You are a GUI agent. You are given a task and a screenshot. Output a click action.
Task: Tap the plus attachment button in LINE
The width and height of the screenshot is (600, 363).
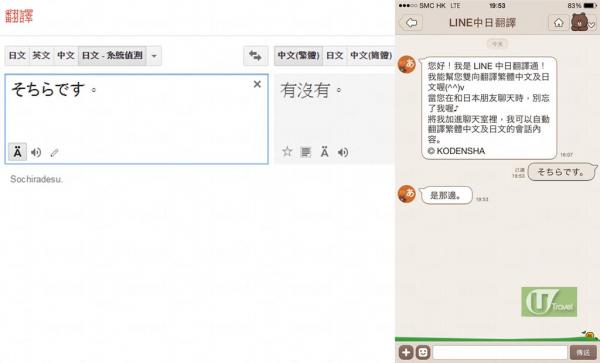click(406, 352)
